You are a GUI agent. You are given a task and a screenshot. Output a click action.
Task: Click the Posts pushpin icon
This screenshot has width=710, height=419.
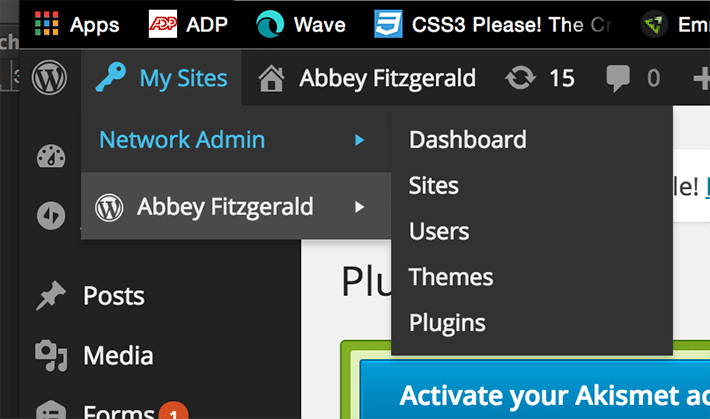(49, 296)
